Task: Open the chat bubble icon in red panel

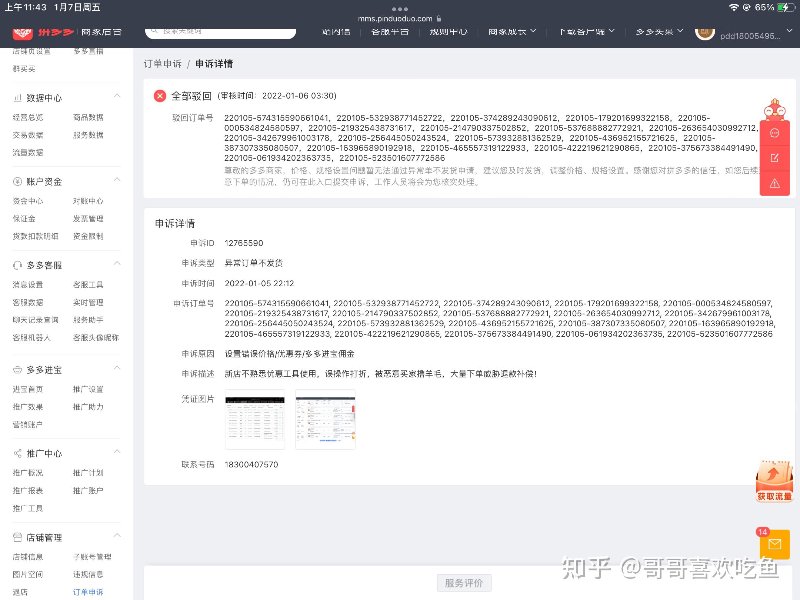Action: pos(774,133)
